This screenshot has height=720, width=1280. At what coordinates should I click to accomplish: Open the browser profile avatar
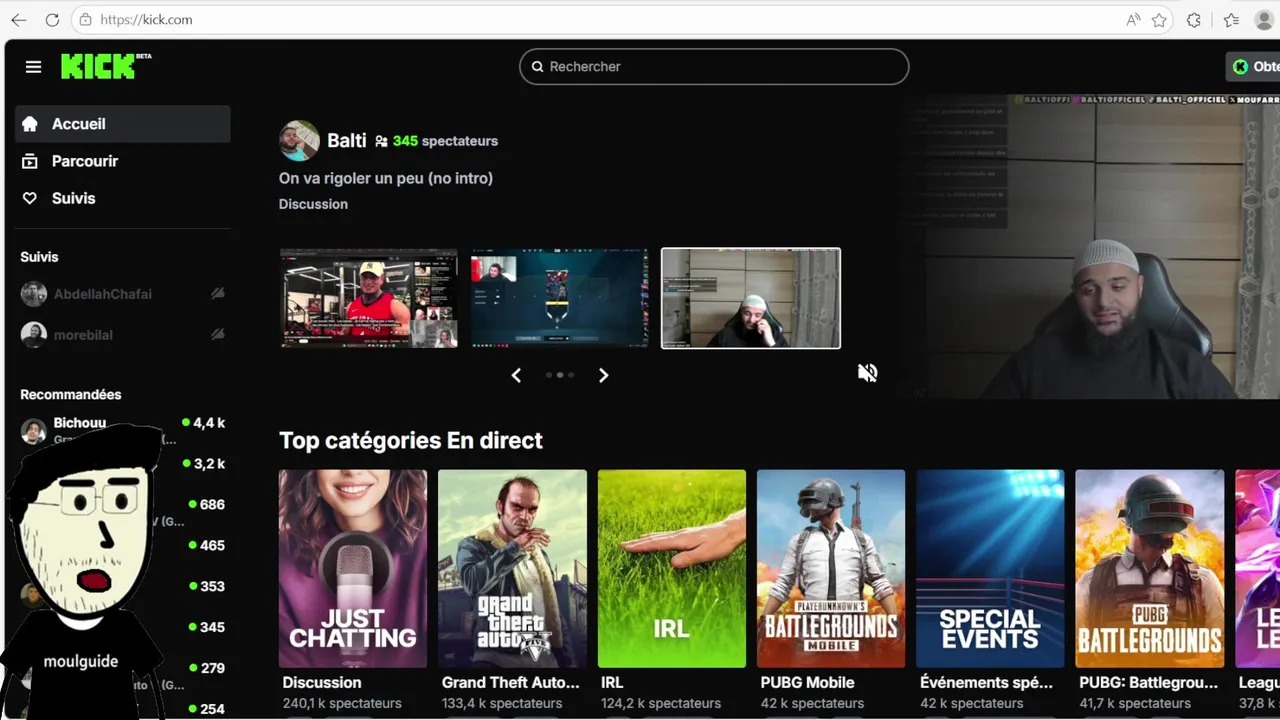click(1265, 20)
